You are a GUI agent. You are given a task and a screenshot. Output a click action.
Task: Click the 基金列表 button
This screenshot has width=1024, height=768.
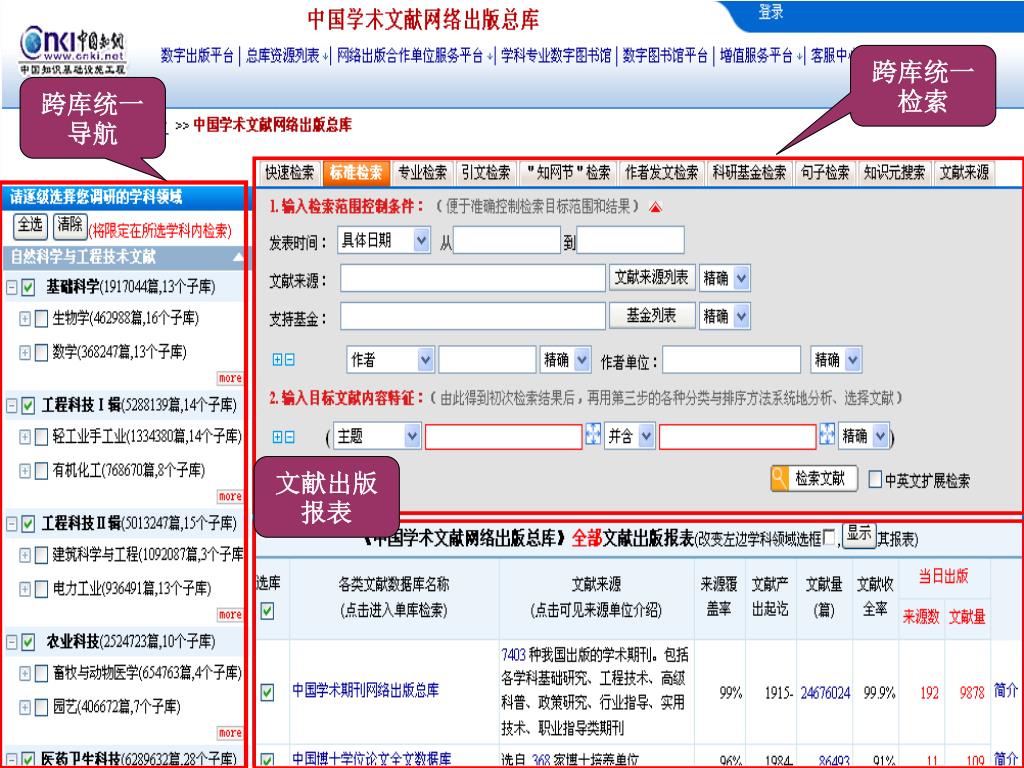click(652, 316)
